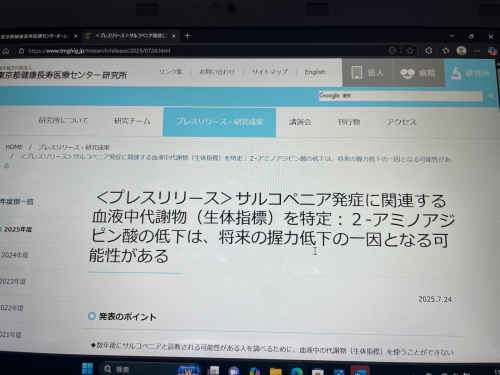Screen dimensions: 500x375
Task: Click the サイトマップ link
Action: pos(270,72)
